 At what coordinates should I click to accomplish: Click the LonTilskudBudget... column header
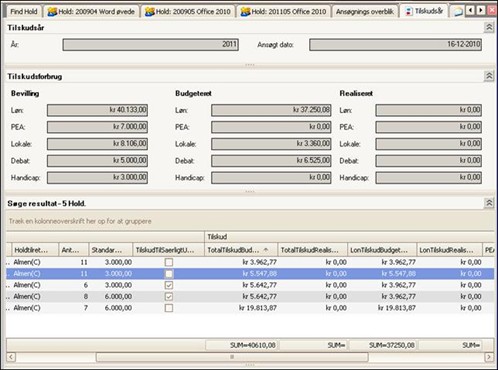382,250
